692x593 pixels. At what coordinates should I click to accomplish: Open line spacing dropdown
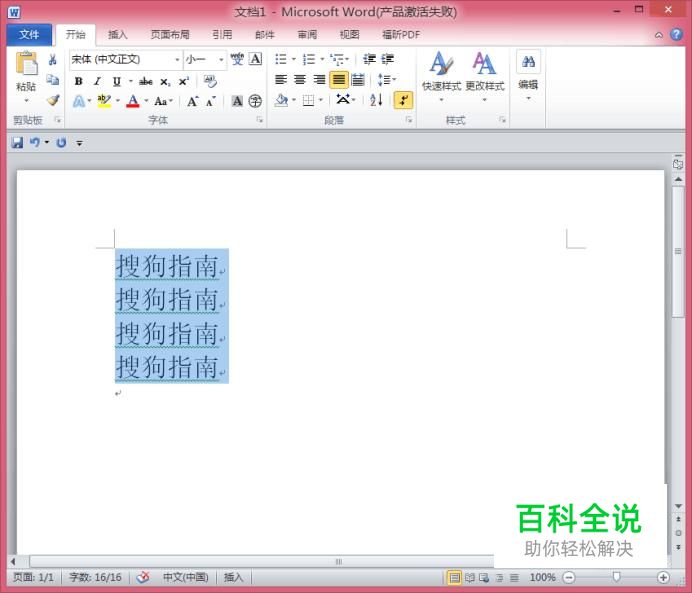[387, 80]
